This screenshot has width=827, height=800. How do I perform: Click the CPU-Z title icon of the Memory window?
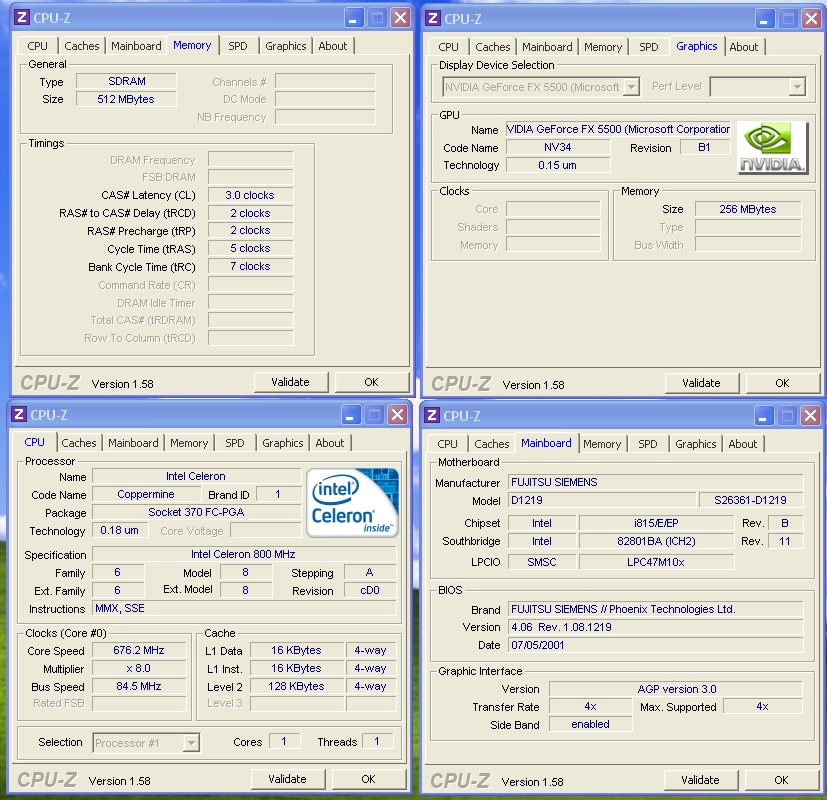click(x=21, y=18)
